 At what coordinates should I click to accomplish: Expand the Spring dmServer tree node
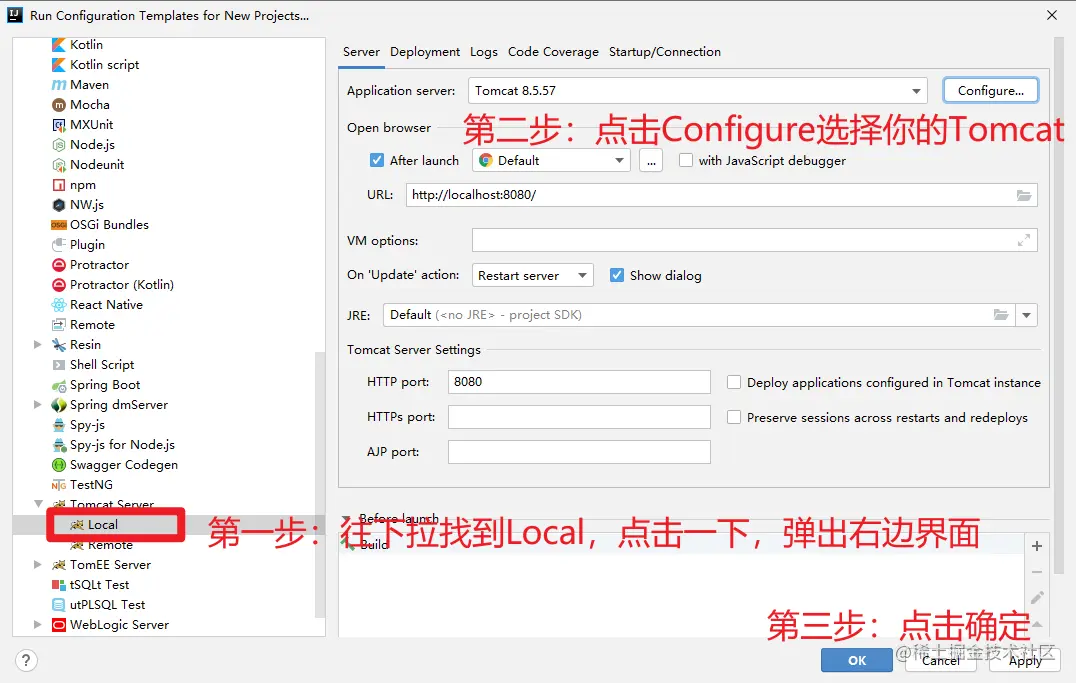(x=38, y=405)
